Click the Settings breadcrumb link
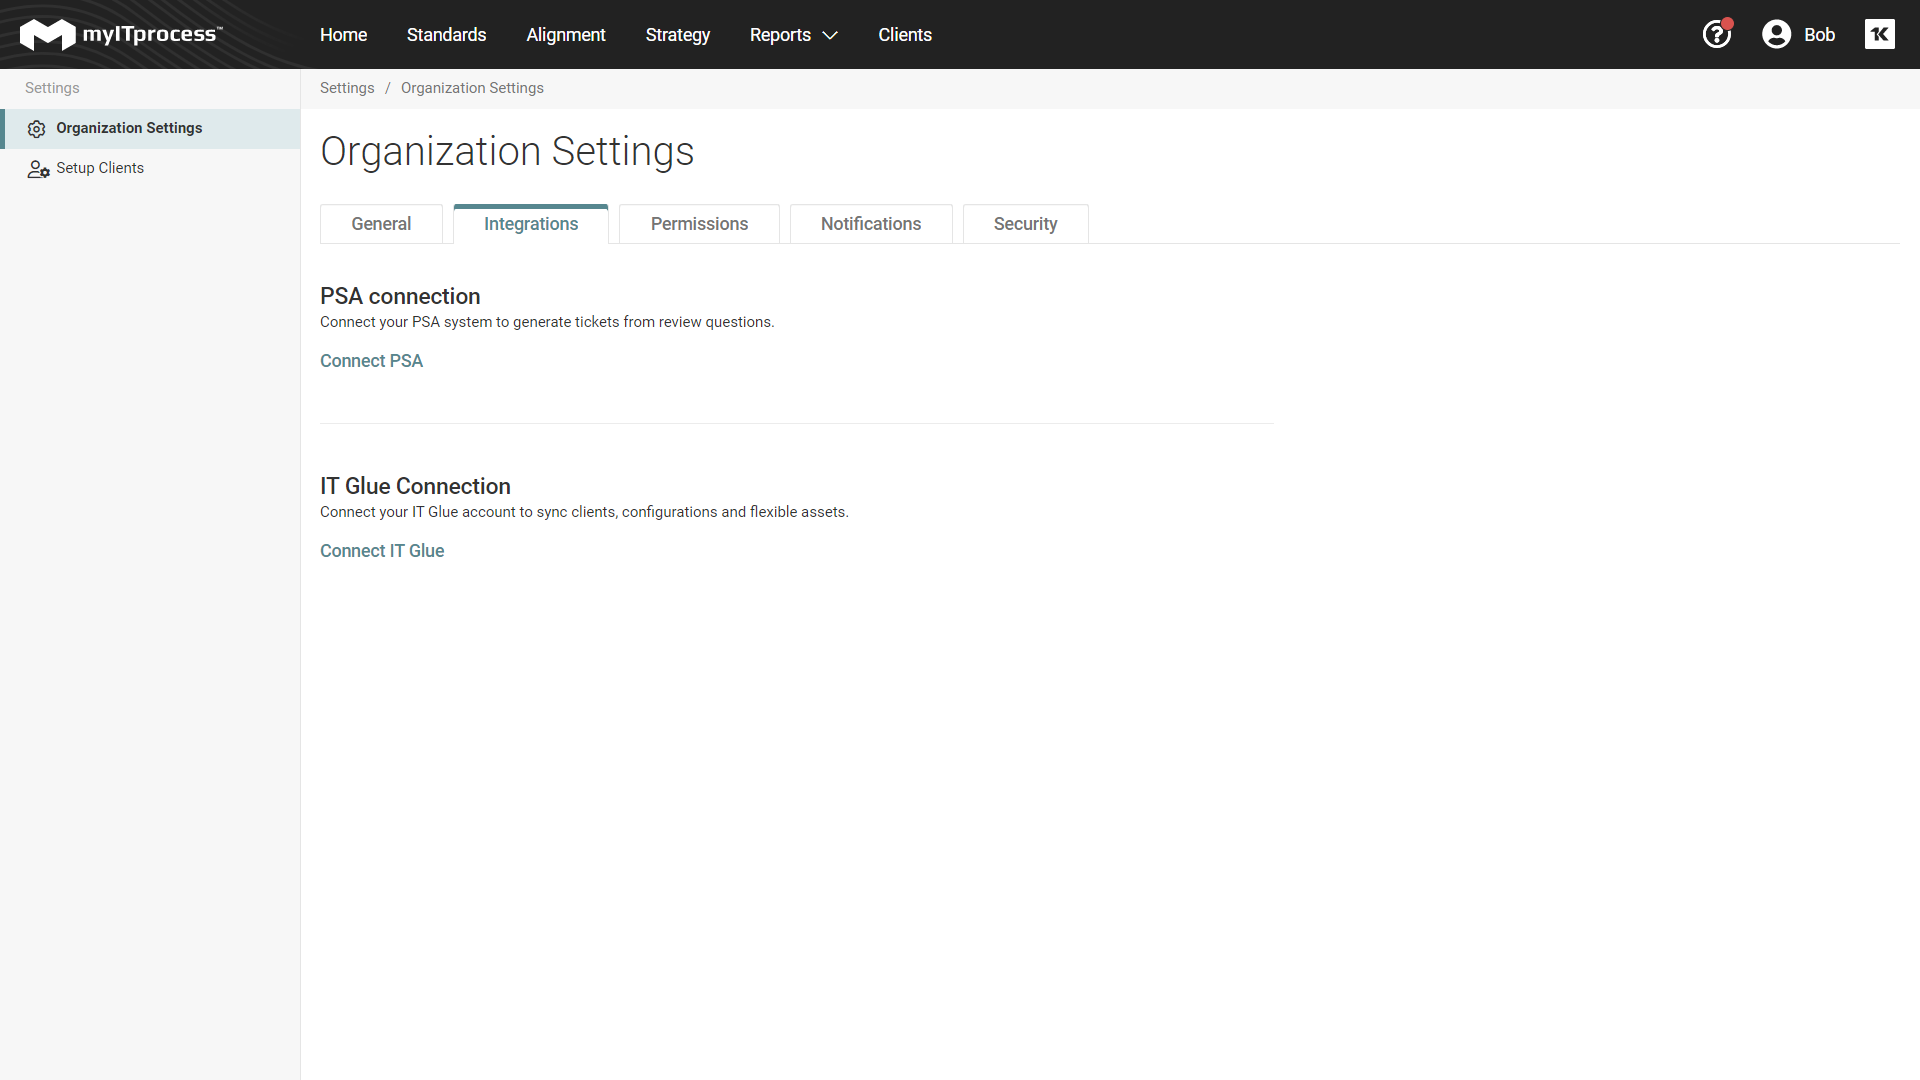Image resolution: width=1920 pixels, height=1080 pixels. click(347, 88)
